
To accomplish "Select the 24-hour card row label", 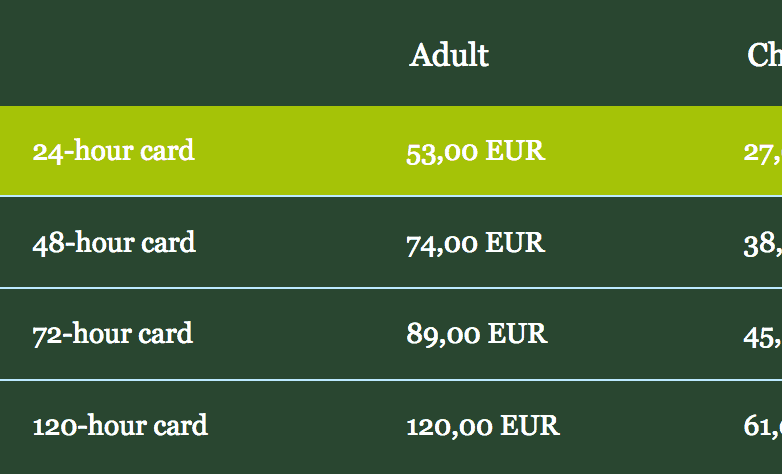I will (x=113, y=151).
